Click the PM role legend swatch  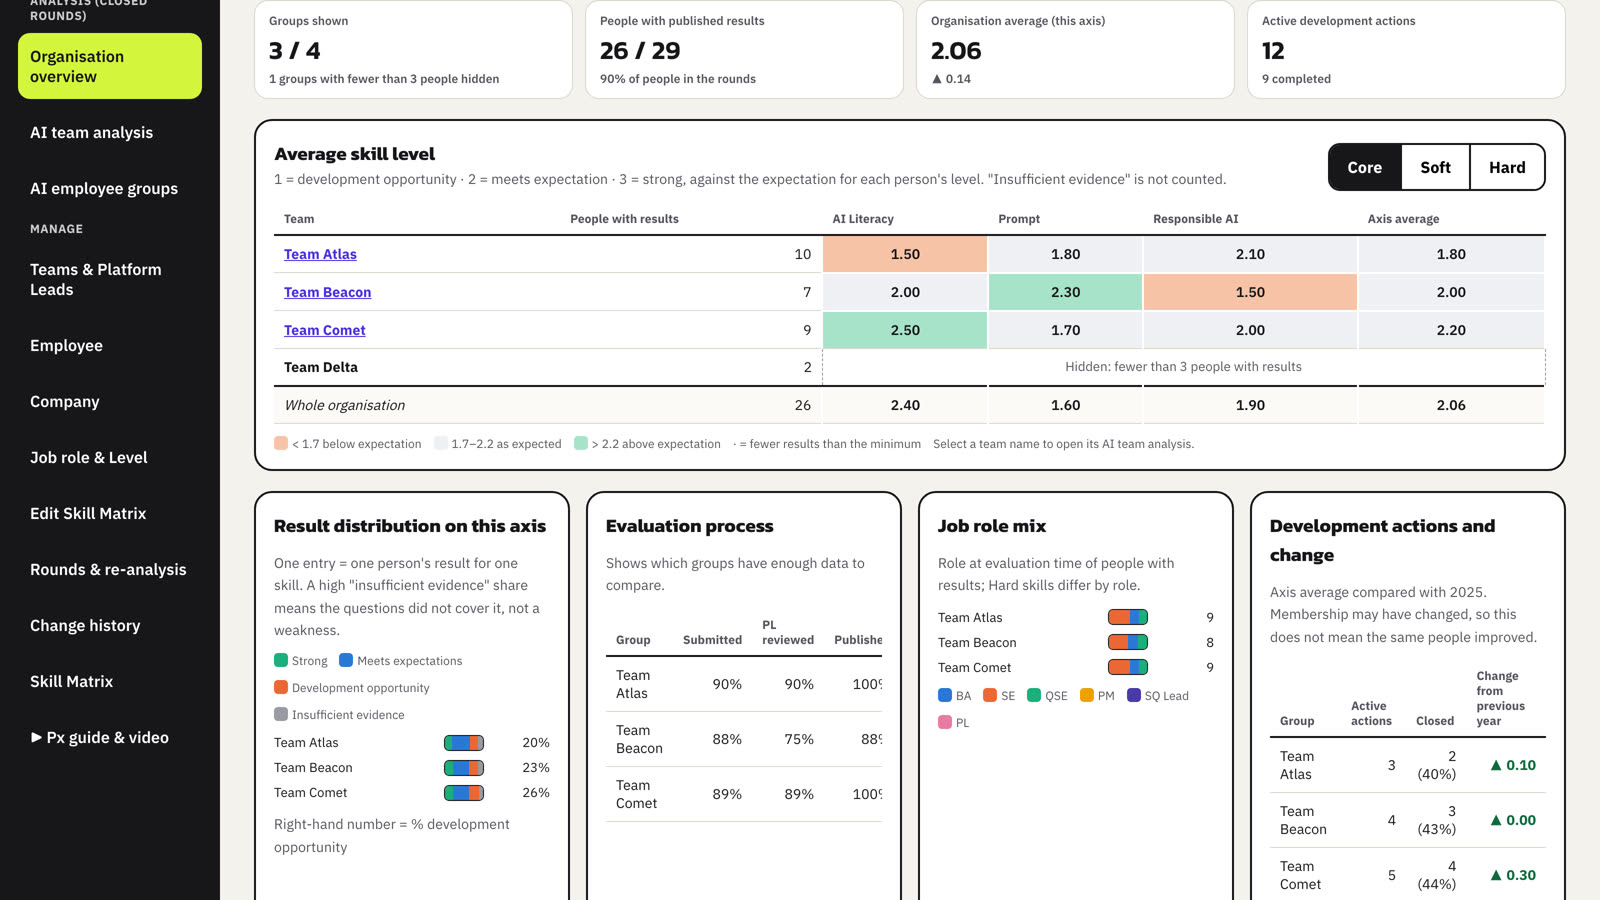tap(1087, 695)
